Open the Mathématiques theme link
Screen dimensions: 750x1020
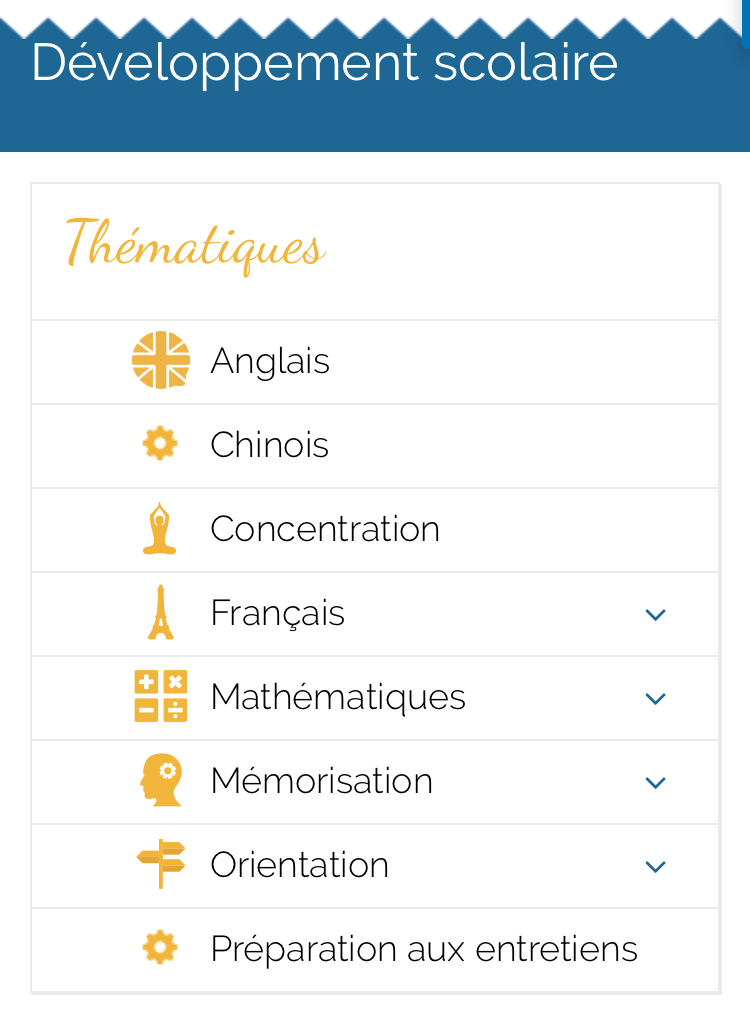338,697
